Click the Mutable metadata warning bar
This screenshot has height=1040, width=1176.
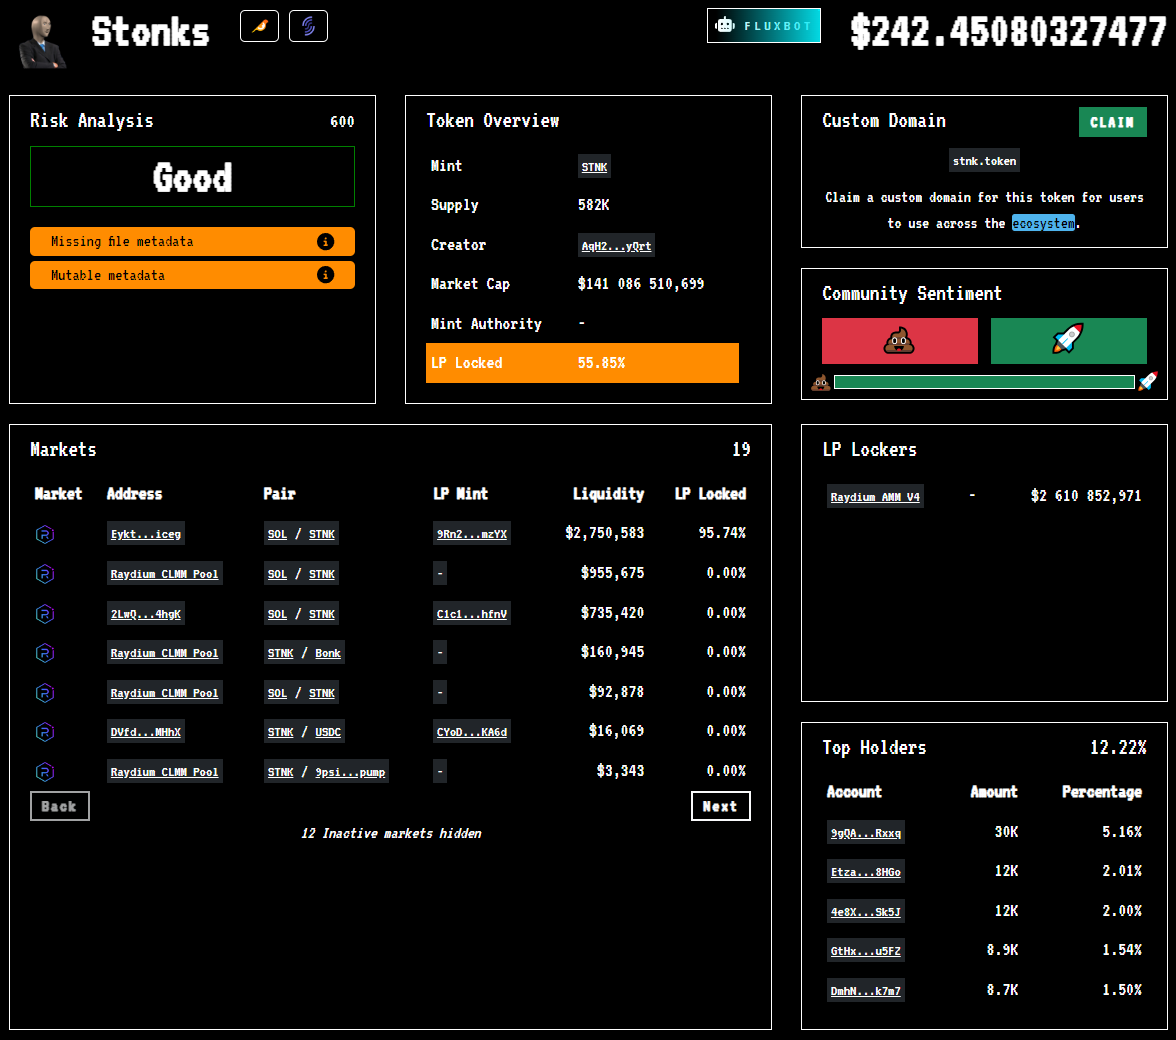coord(192,274)
